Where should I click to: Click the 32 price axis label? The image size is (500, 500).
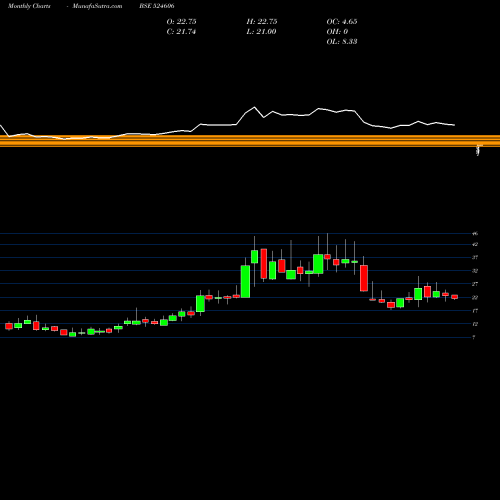pos(475,271)
